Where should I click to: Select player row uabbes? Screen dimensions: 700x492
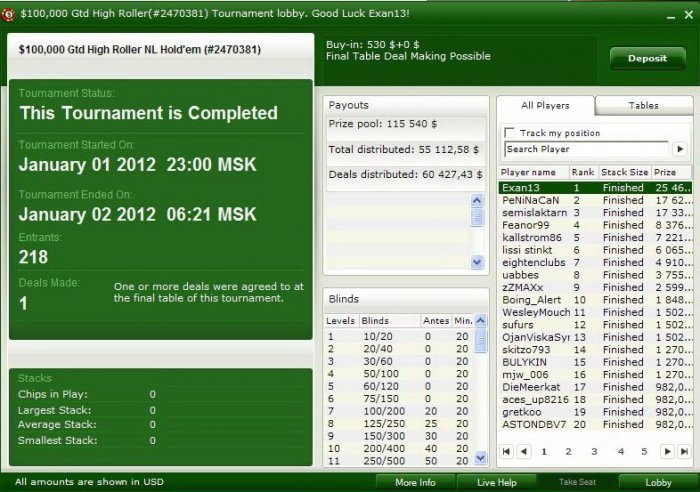click(595, 275)
